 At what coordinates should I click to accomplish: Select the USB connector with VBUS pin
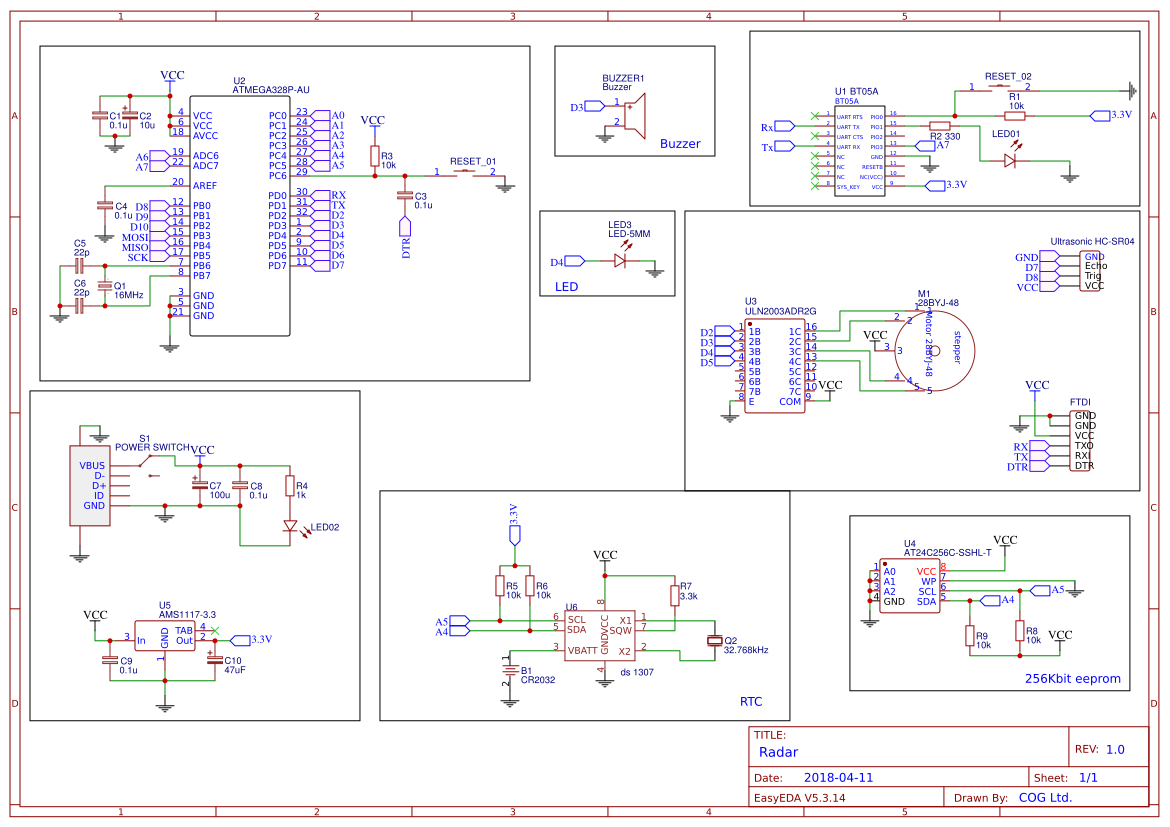pyautogui.click(x=90, y=486)
